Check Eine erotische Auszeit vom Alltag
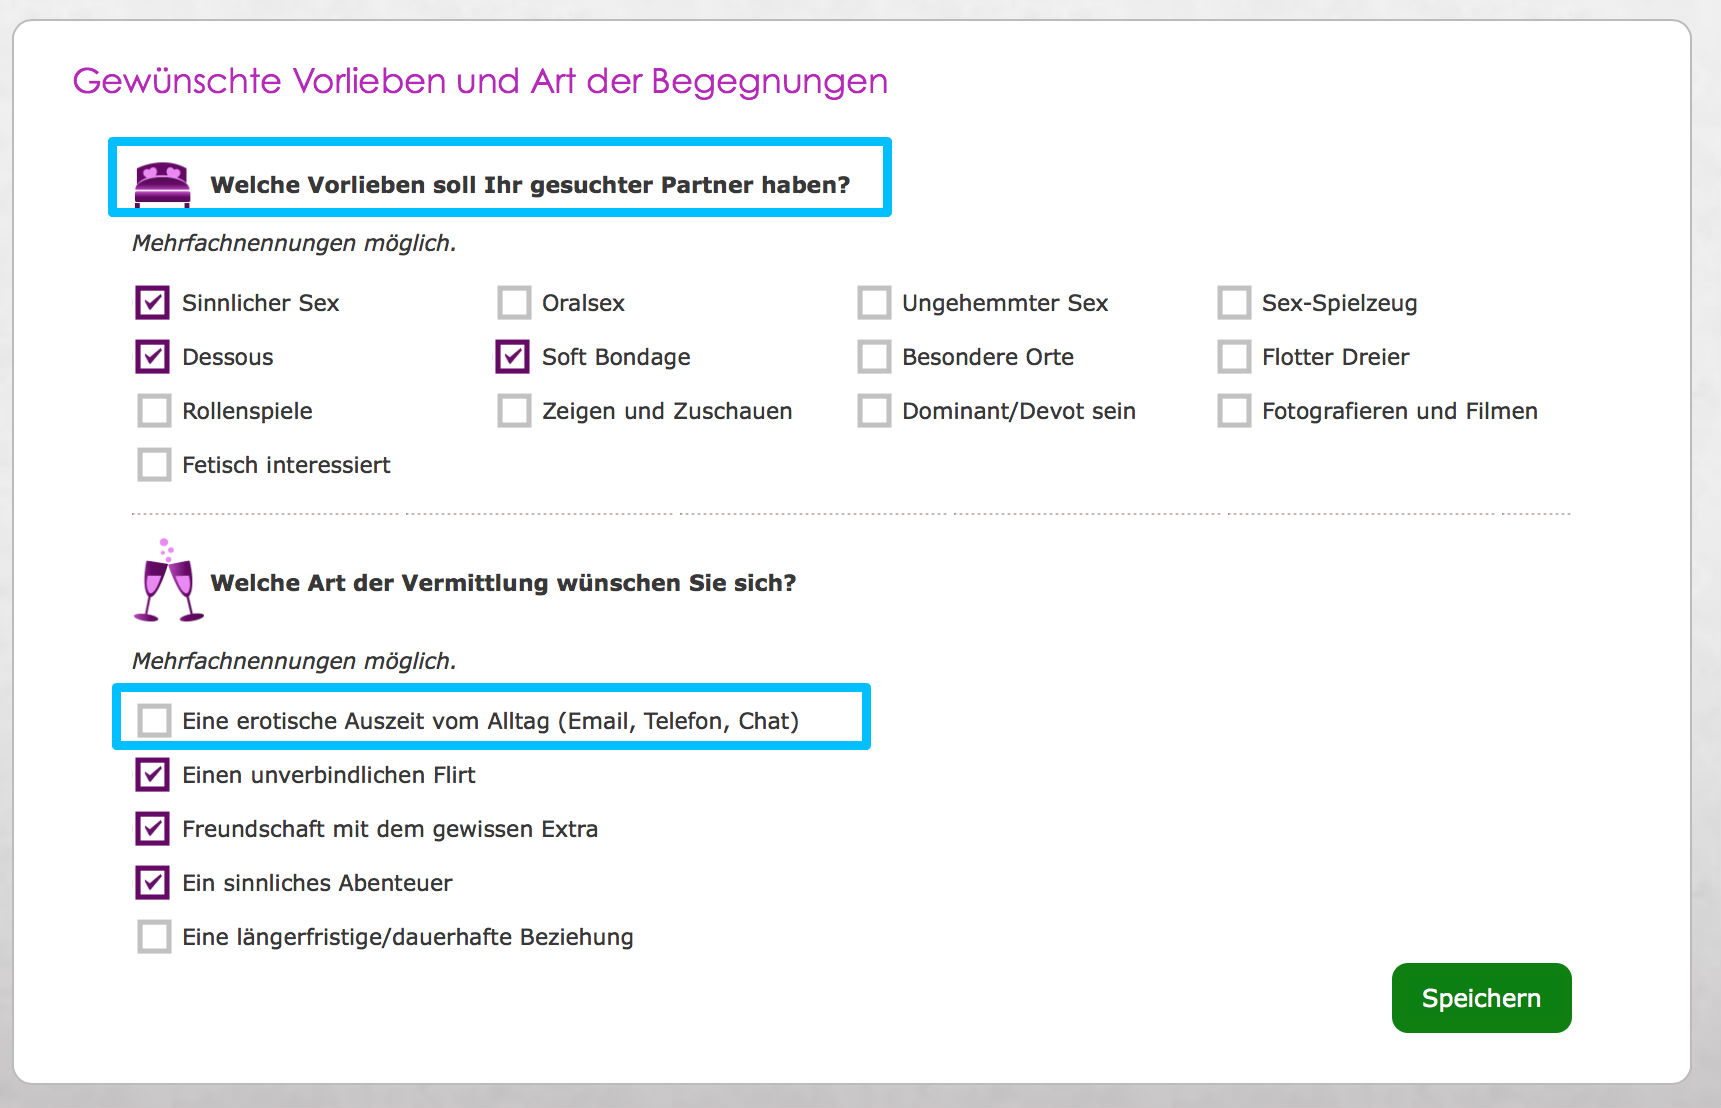Image resolution: width=1721 pixels, height=1108 pixels. [154, 720]
